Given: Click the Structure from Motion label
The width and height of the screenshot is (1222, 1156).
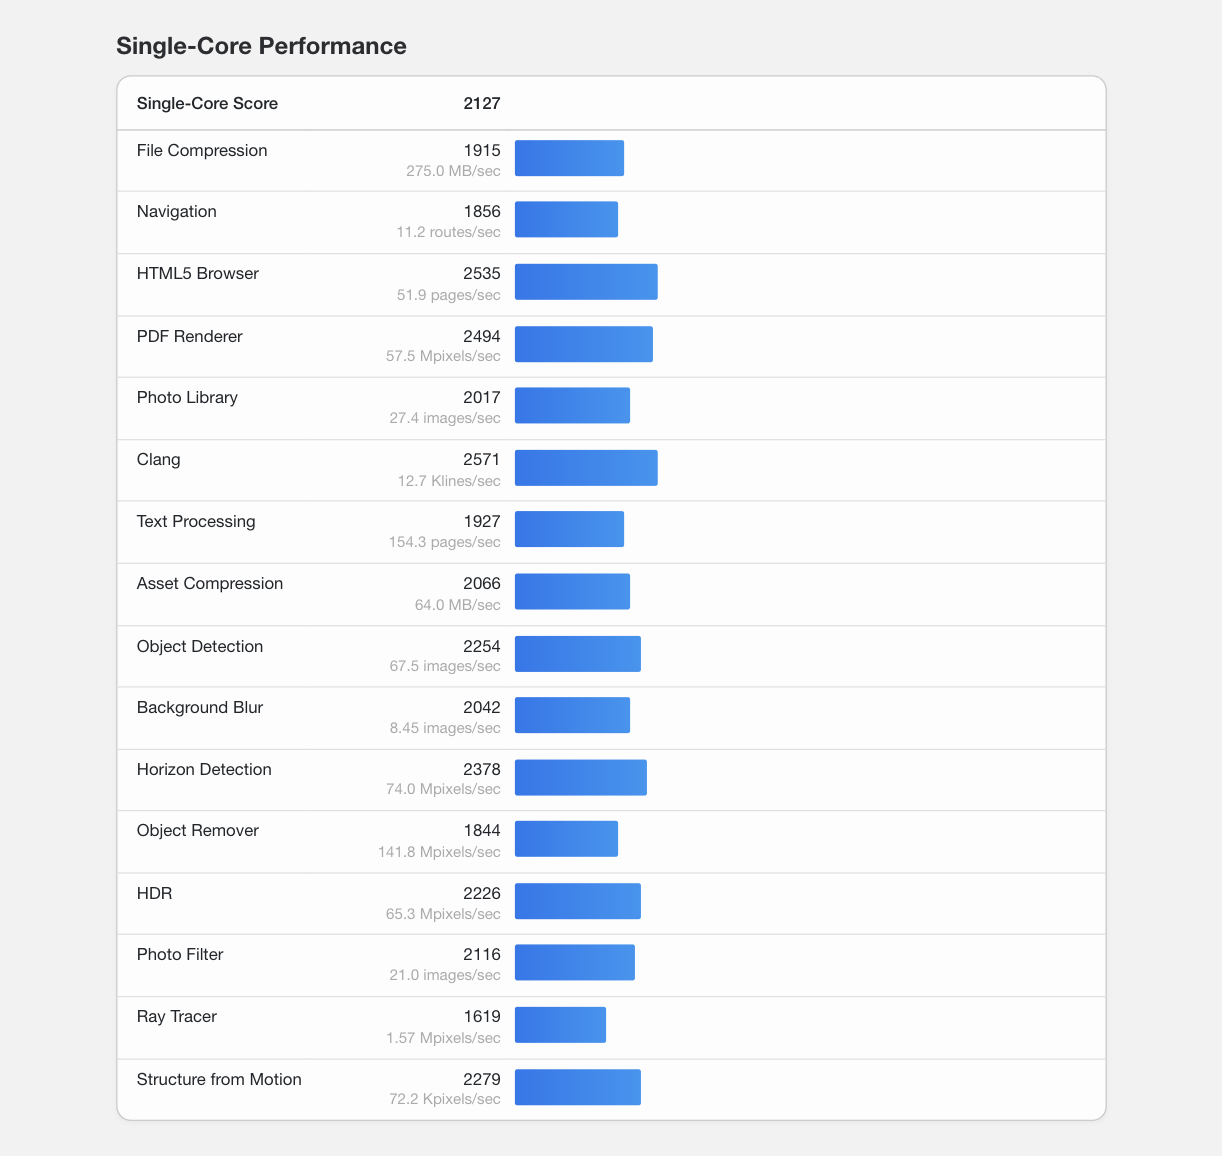Looking at the screenshot, I should click(219, 1080).
